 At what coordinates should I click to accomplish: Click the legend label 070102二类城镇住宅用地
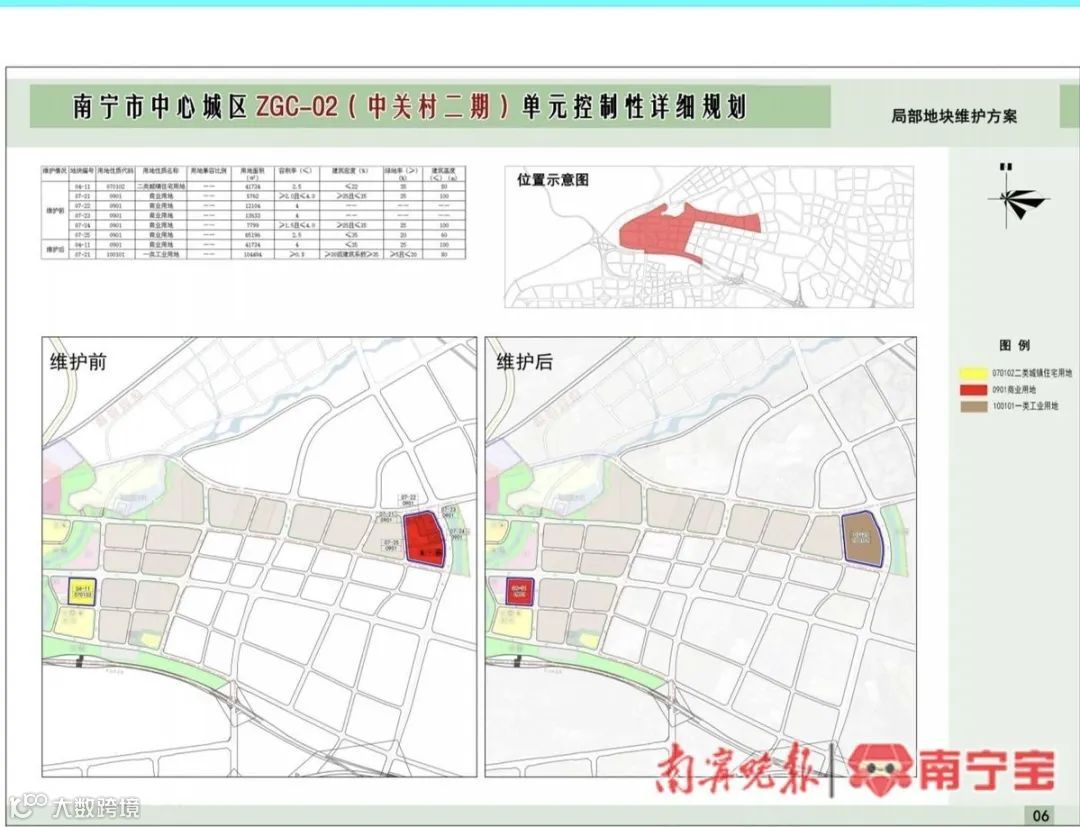click(1032, 373)
